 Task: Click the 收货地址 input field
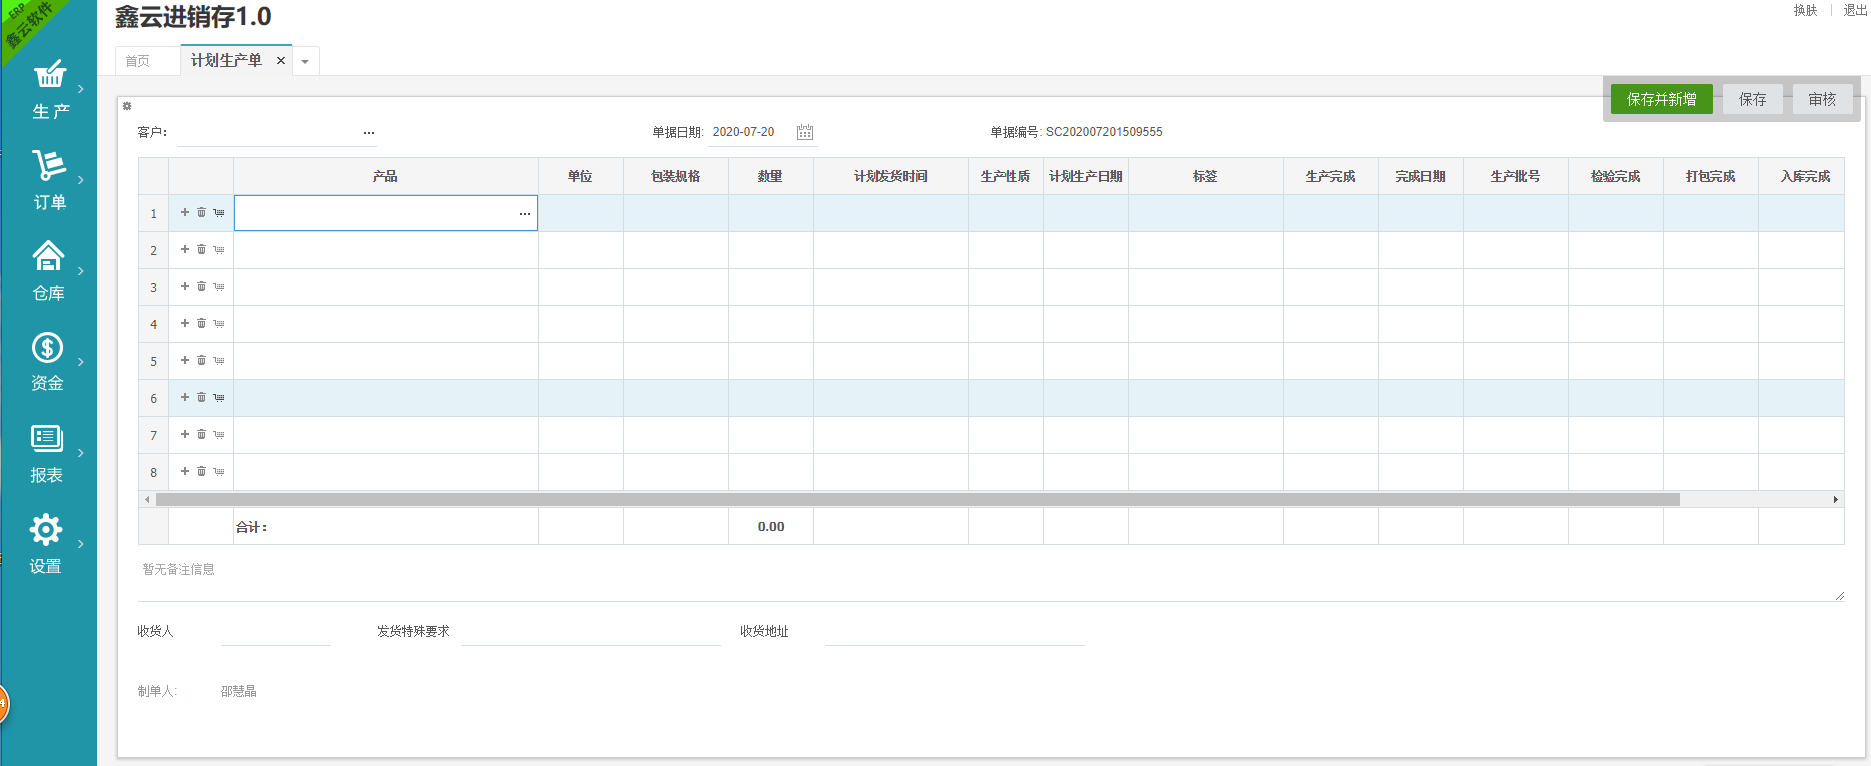click(954, 632)
